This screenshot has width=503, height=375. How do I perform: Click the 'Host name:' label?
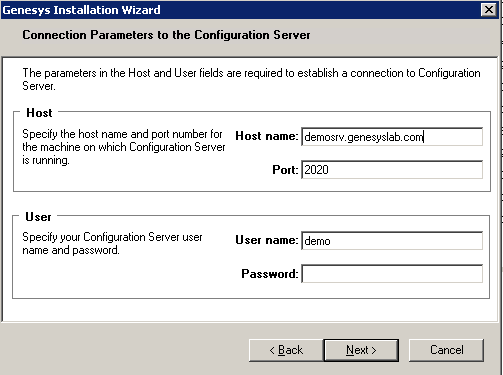tap(267, 136)
